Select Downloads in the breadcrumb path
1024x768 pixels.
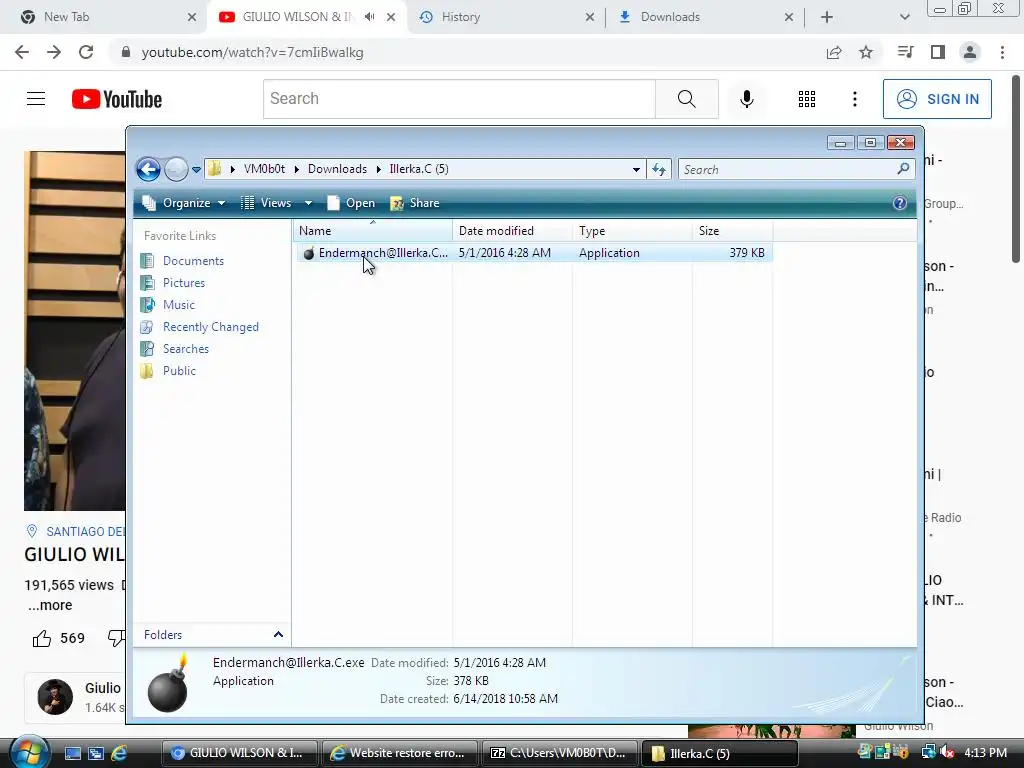[x=337, y=169]
